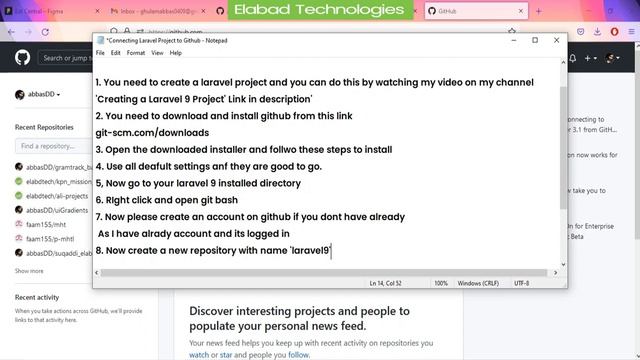Click the Recent Repositories heading
640x360 pixels.
[x=44, y=127]
